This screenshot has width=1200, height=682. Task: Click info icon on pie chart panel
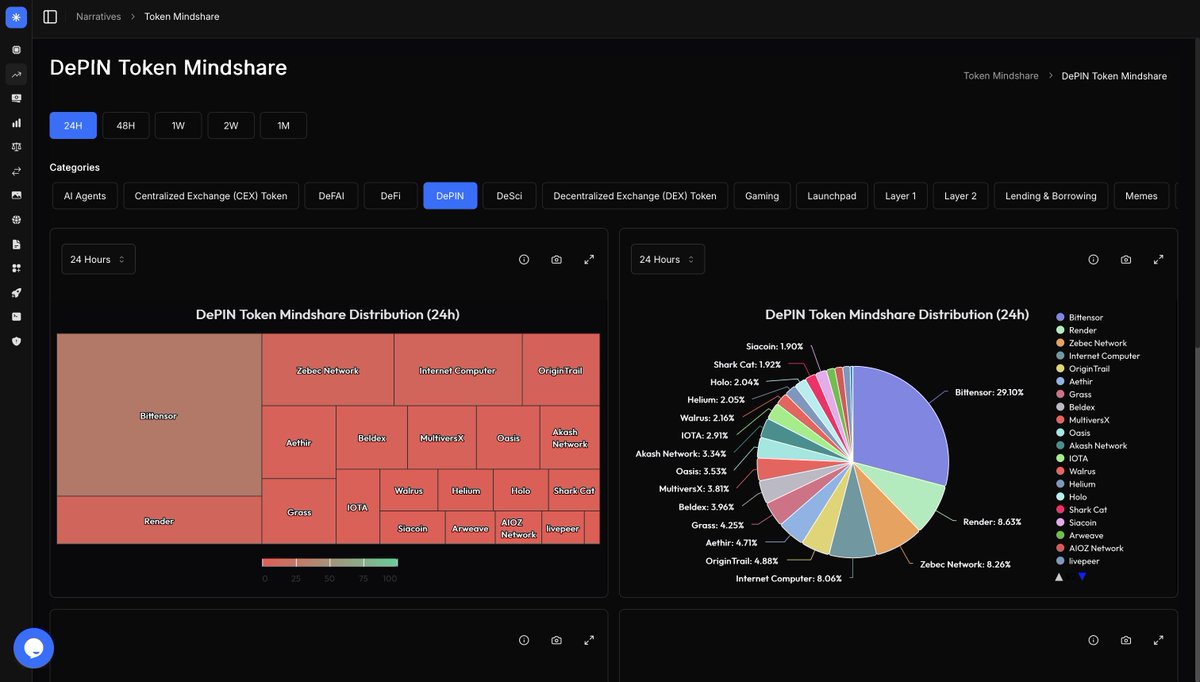[1093, 259]
